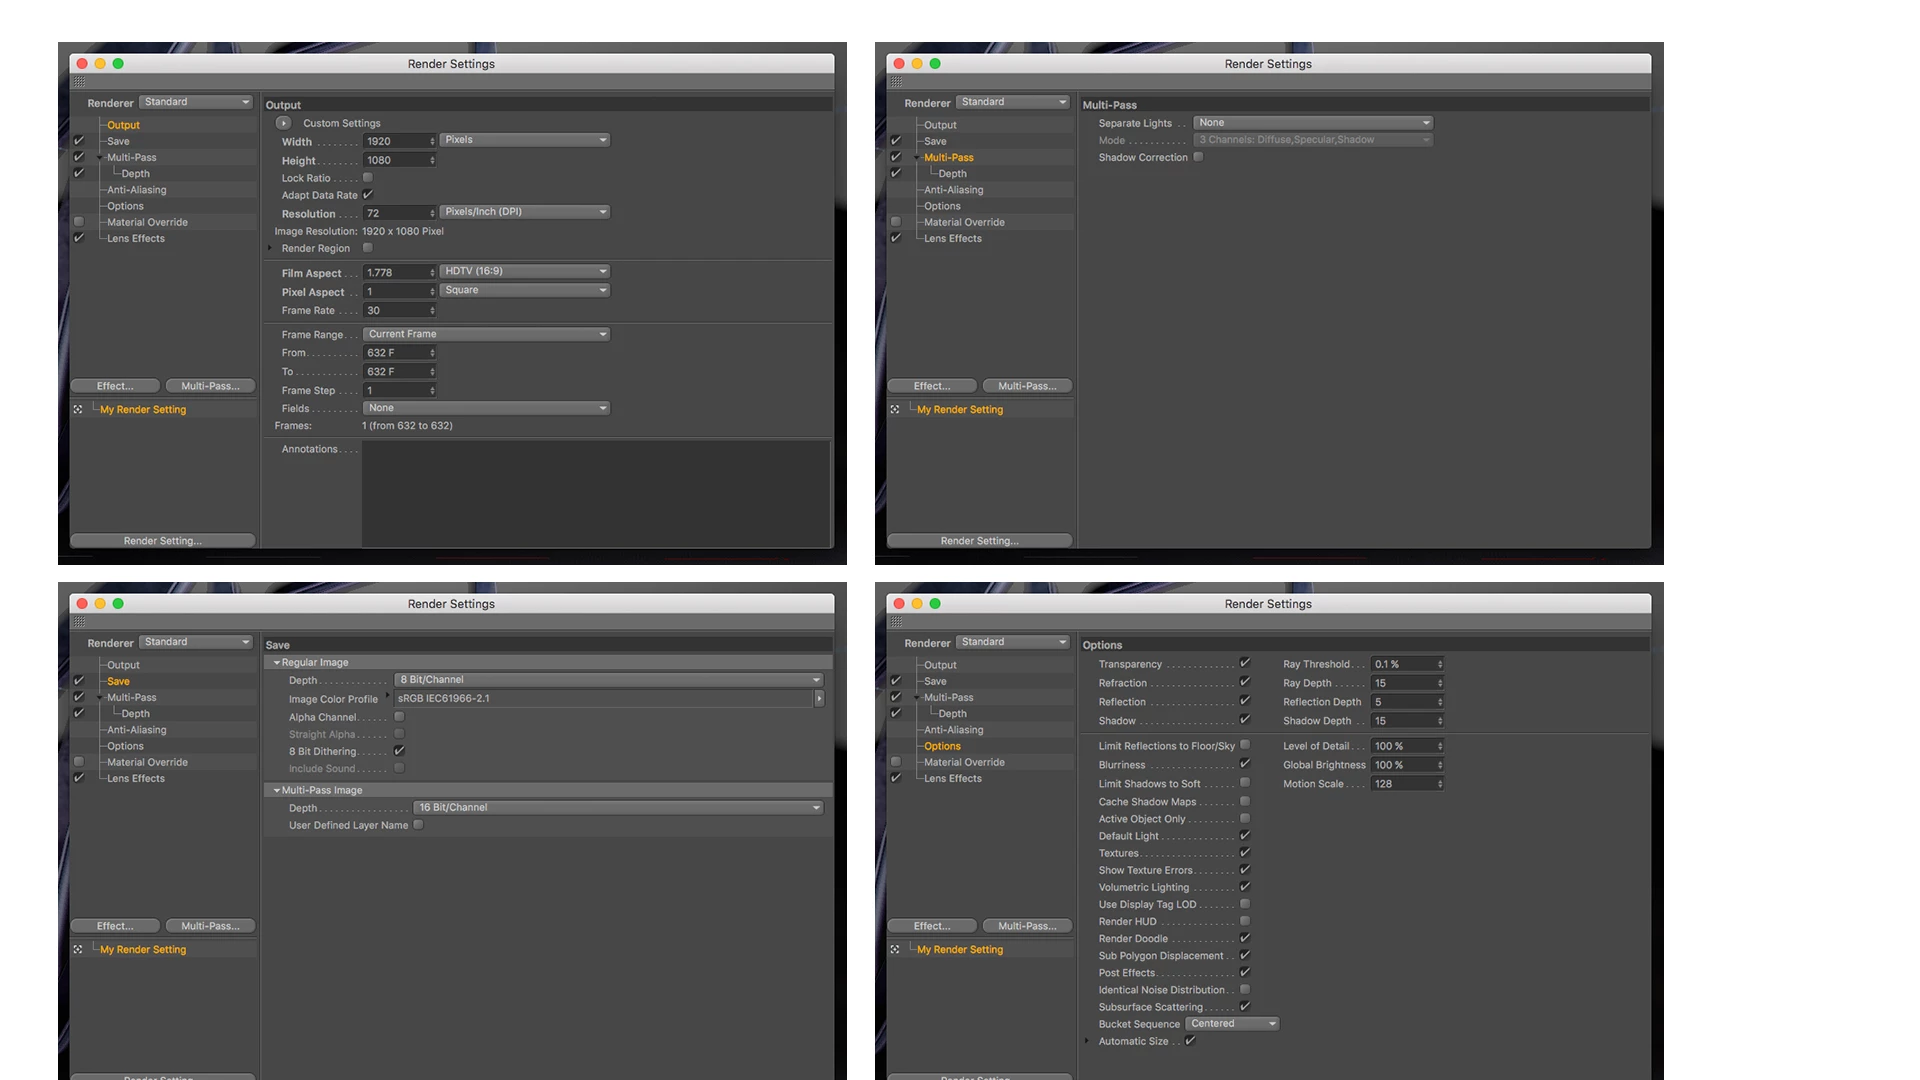Open the 16 Bit/Channel Multi-Pass depth dropdown
Screen dimensions: 1920x1080
click(x=618, y=808)
